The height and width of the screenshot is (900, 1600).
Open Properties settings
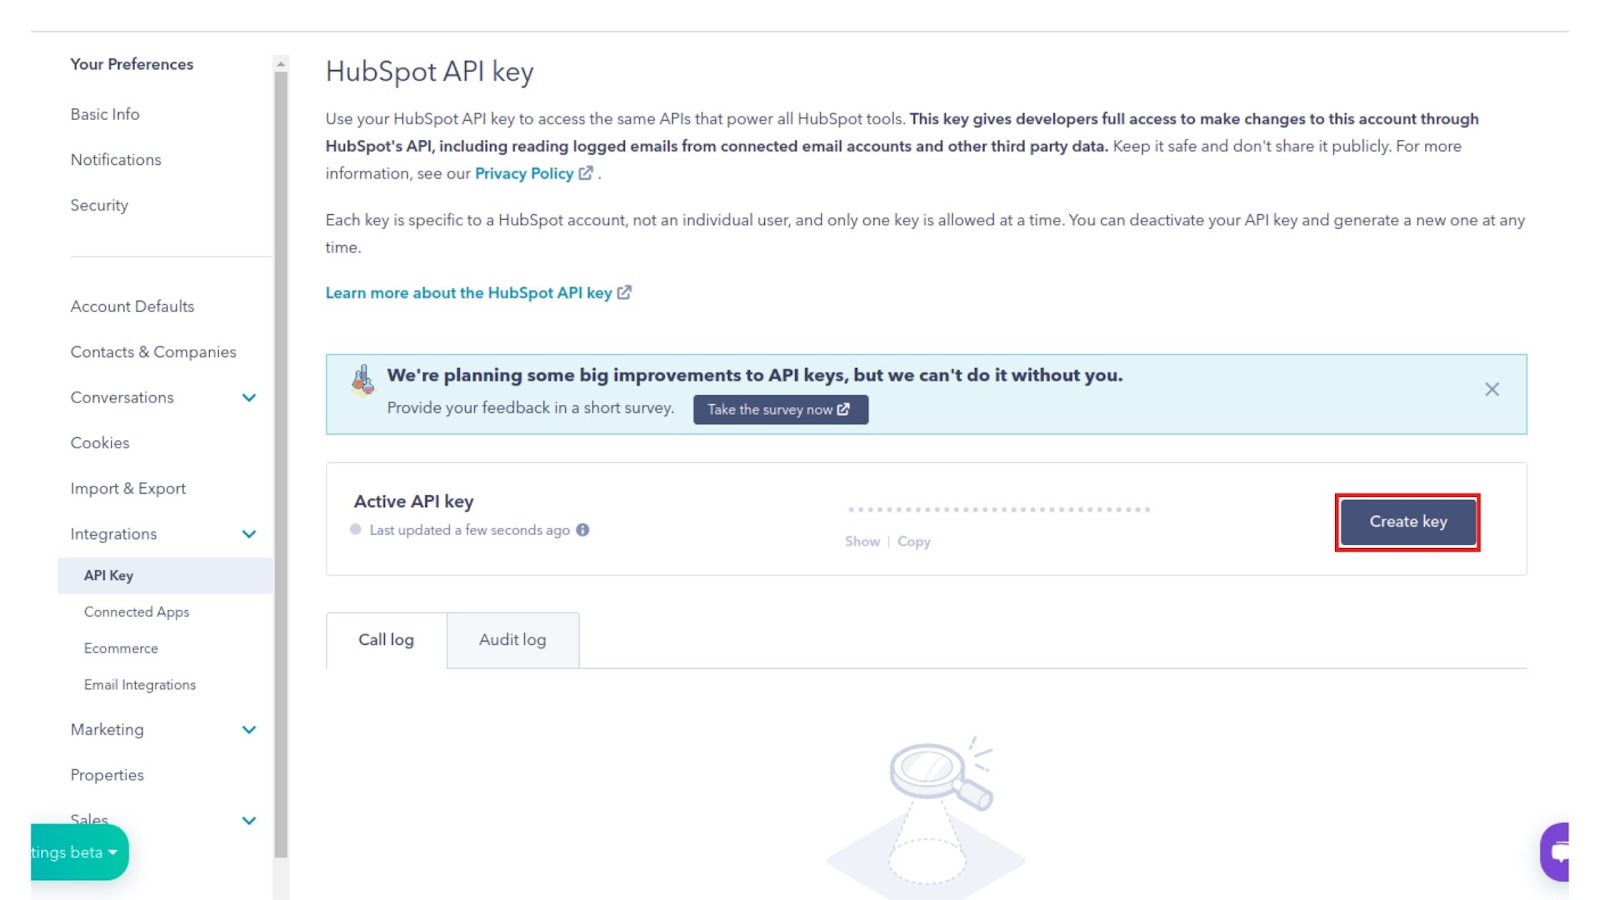[x=107, y=775]
